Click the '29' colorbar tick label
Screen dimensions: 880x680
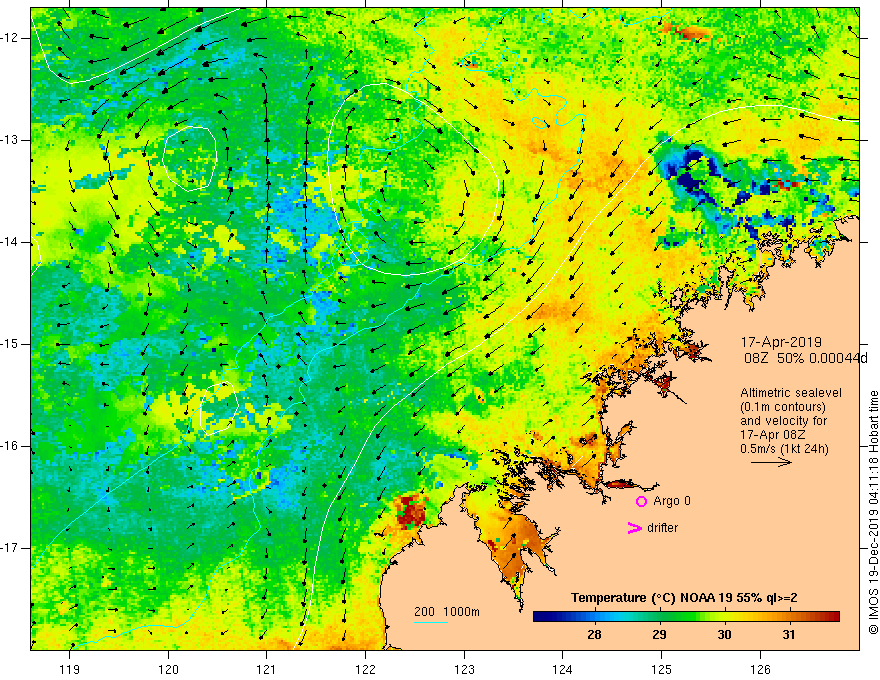tap(659, 635)
